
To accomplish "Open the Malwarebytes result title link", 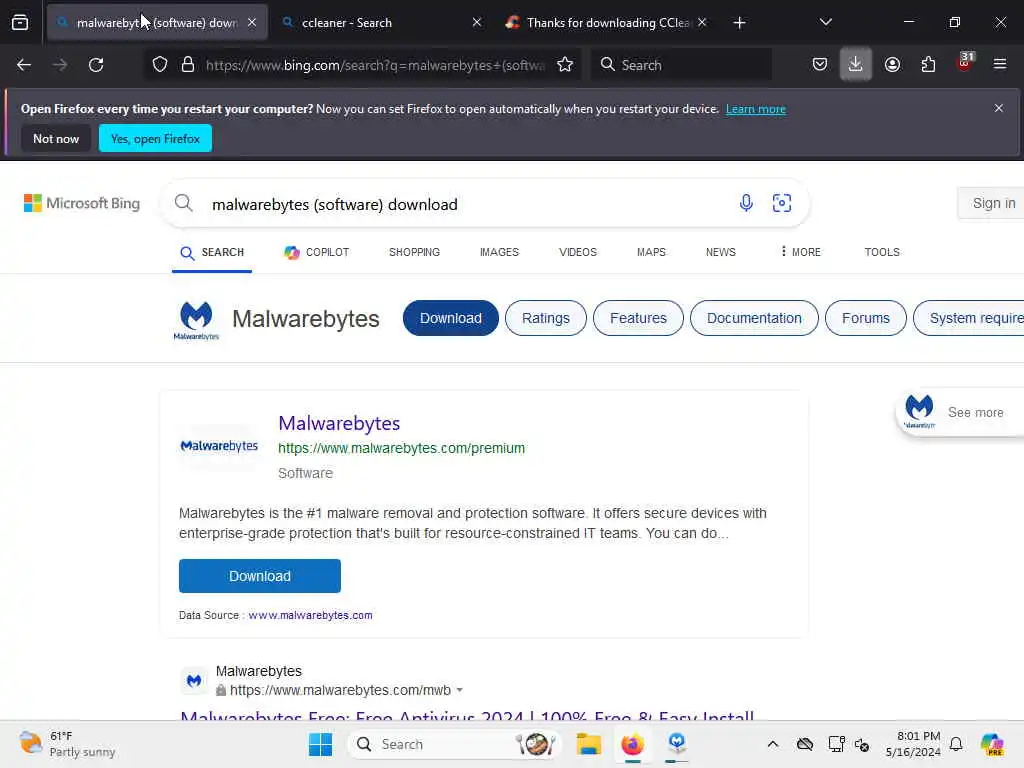I will click(x=339, y=423).
